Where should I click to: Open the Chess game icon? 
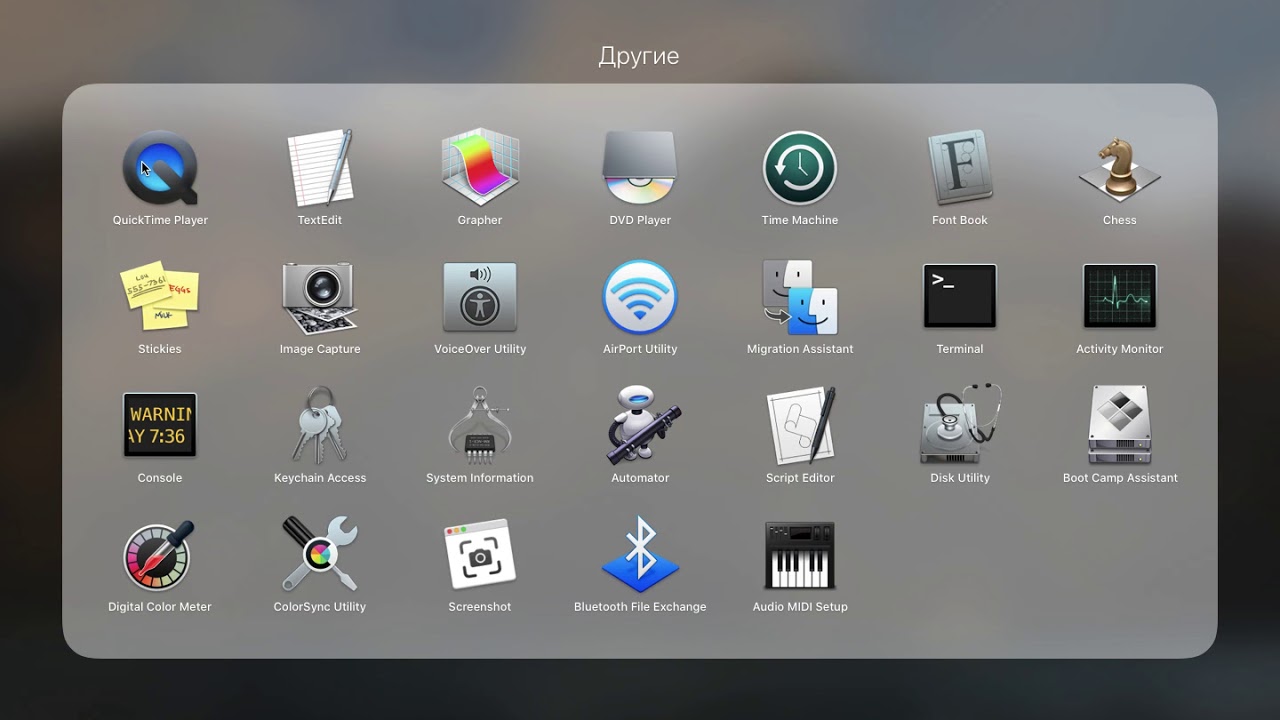[x=1120, y=168]
